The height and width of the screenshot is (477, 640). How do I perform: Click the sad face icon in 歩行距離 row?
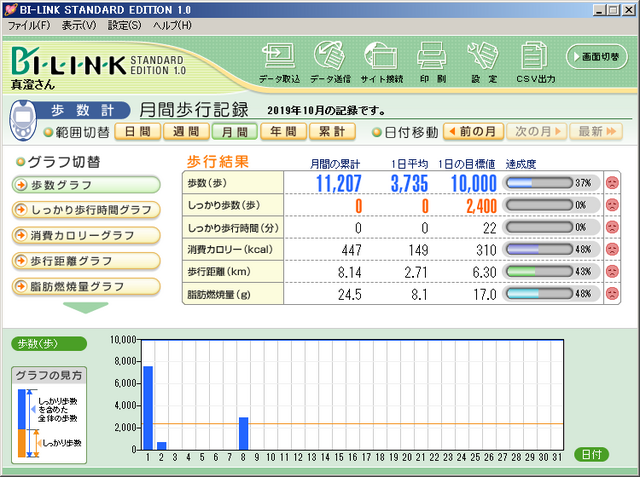click(612, 271)
